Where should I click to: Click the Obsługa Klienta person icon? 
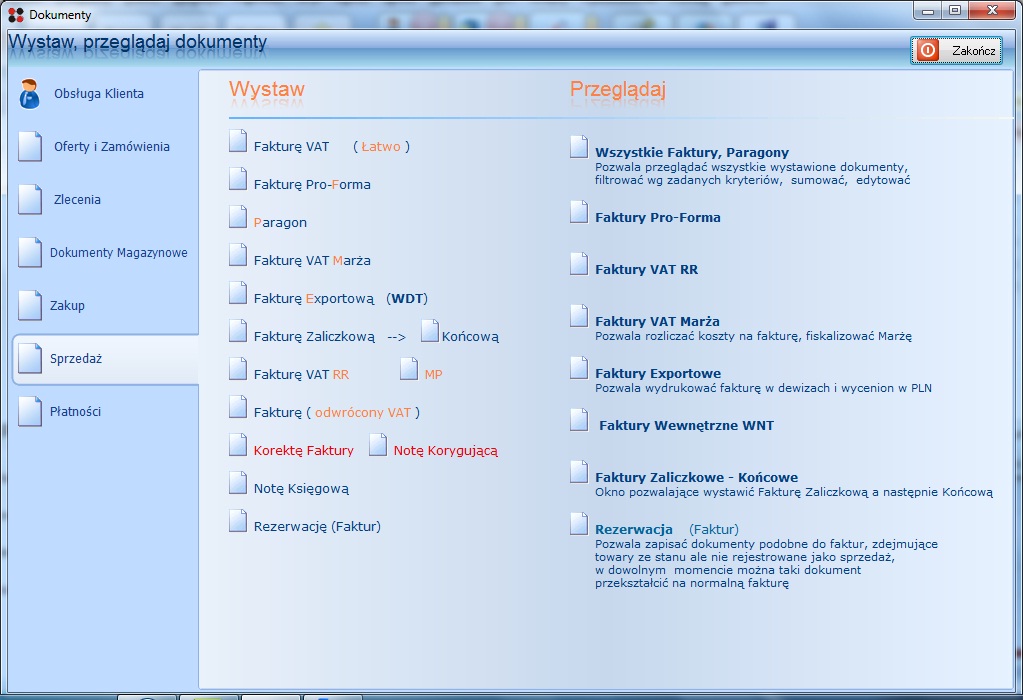tap(30, 94)
